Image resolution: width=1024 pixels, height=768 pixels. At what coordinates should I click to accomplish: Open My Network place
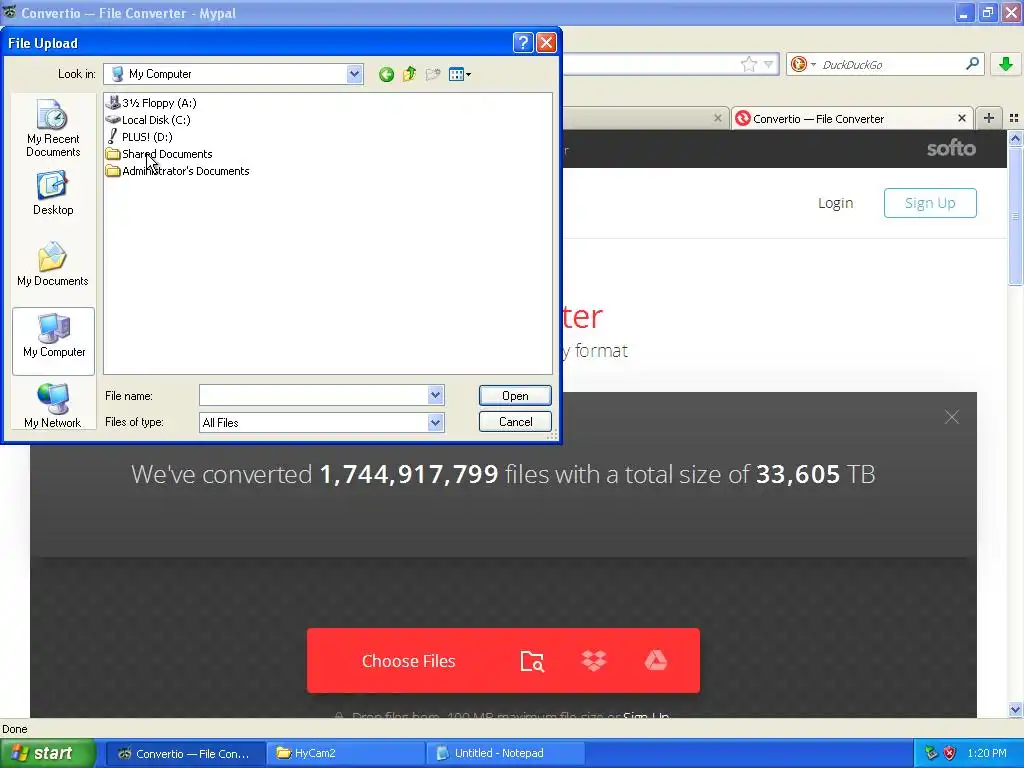[x=53, y=406]
